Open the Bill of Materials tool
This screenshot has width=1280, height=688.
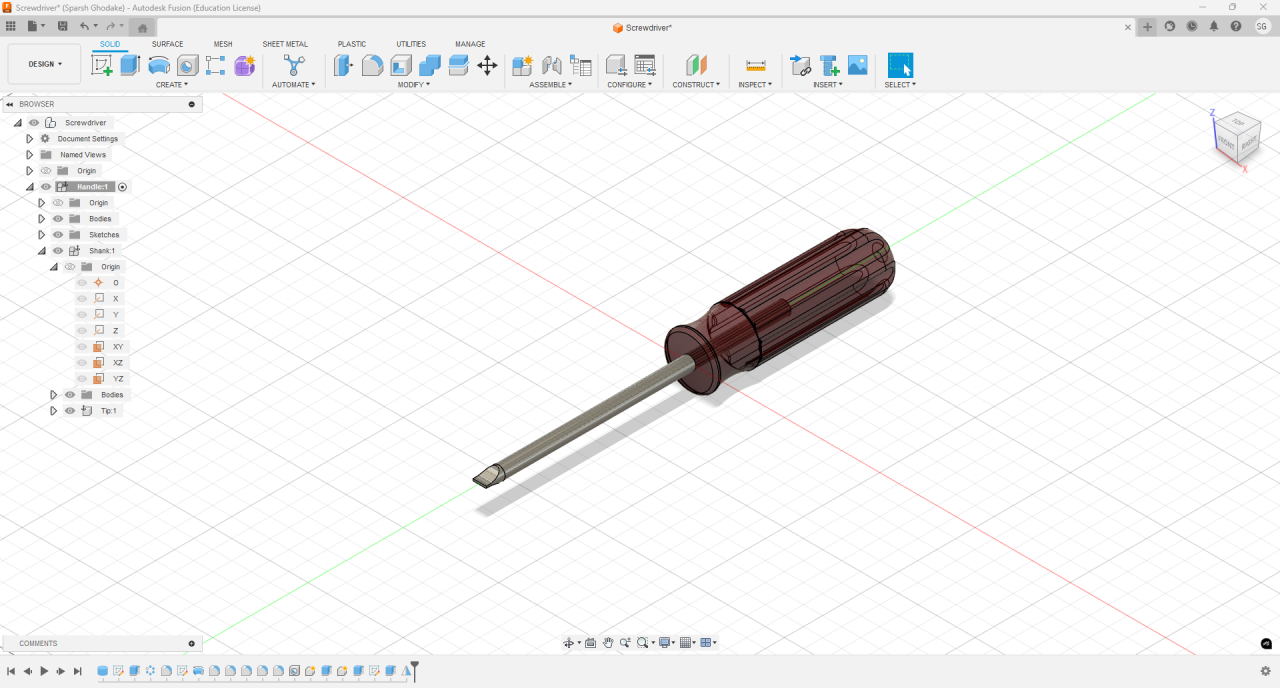pyautogui.click(x=581, y=65)
